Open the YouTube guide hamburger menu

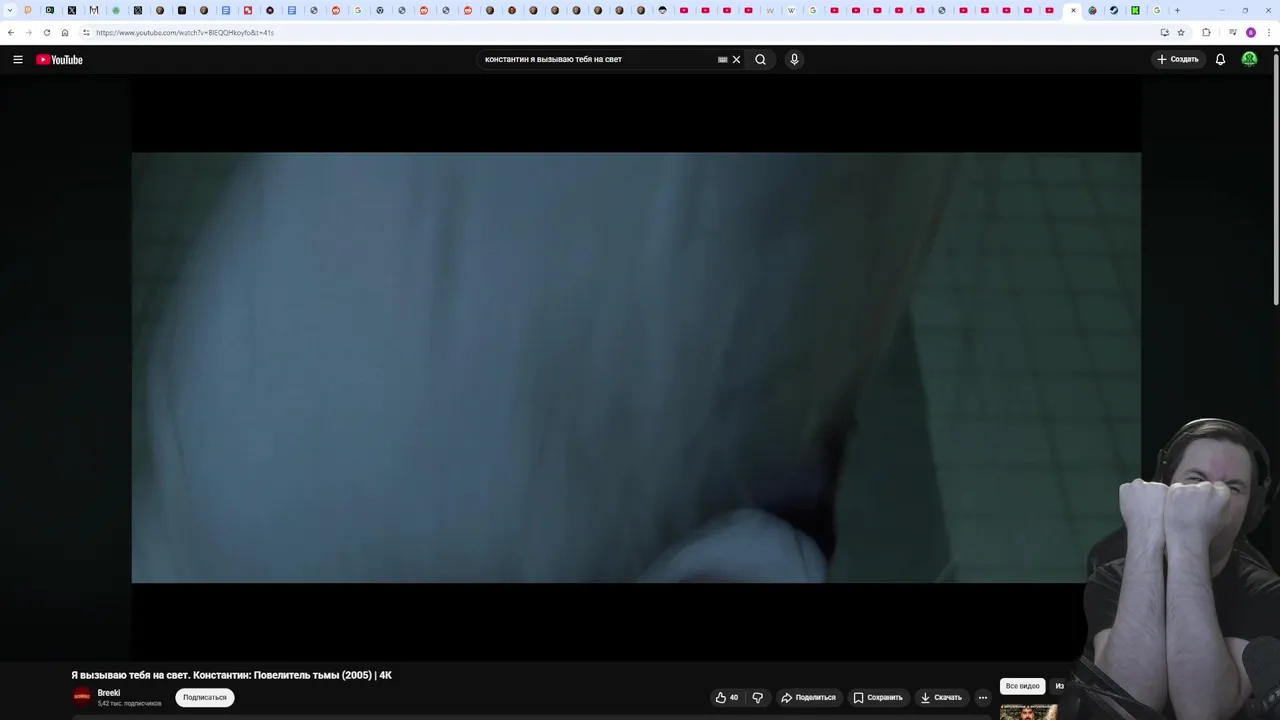18,60
